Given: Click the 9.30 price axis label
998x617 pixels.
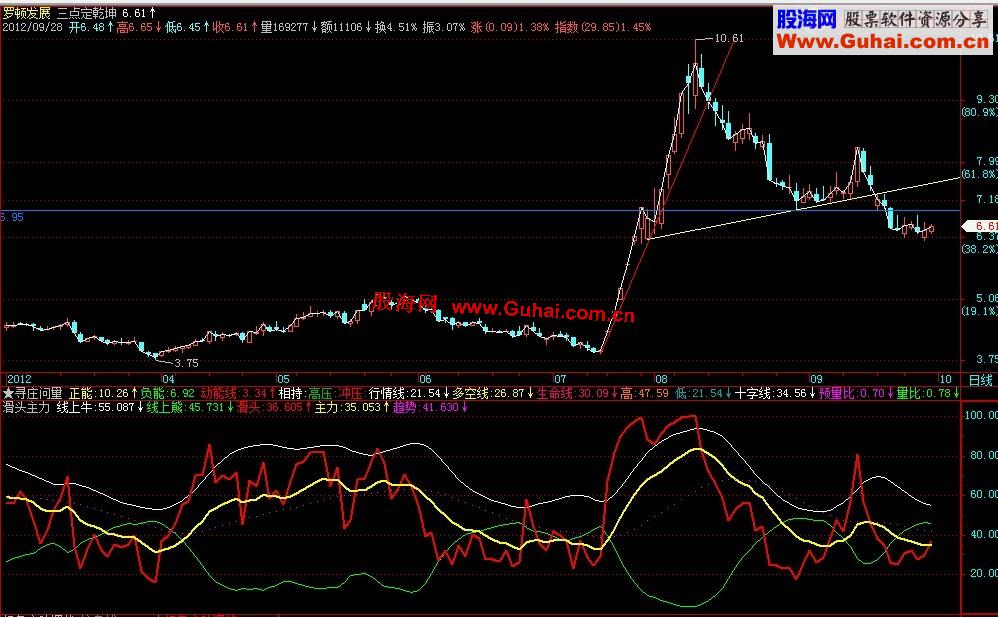Looking at the screenshot, I should pos(987,100).
